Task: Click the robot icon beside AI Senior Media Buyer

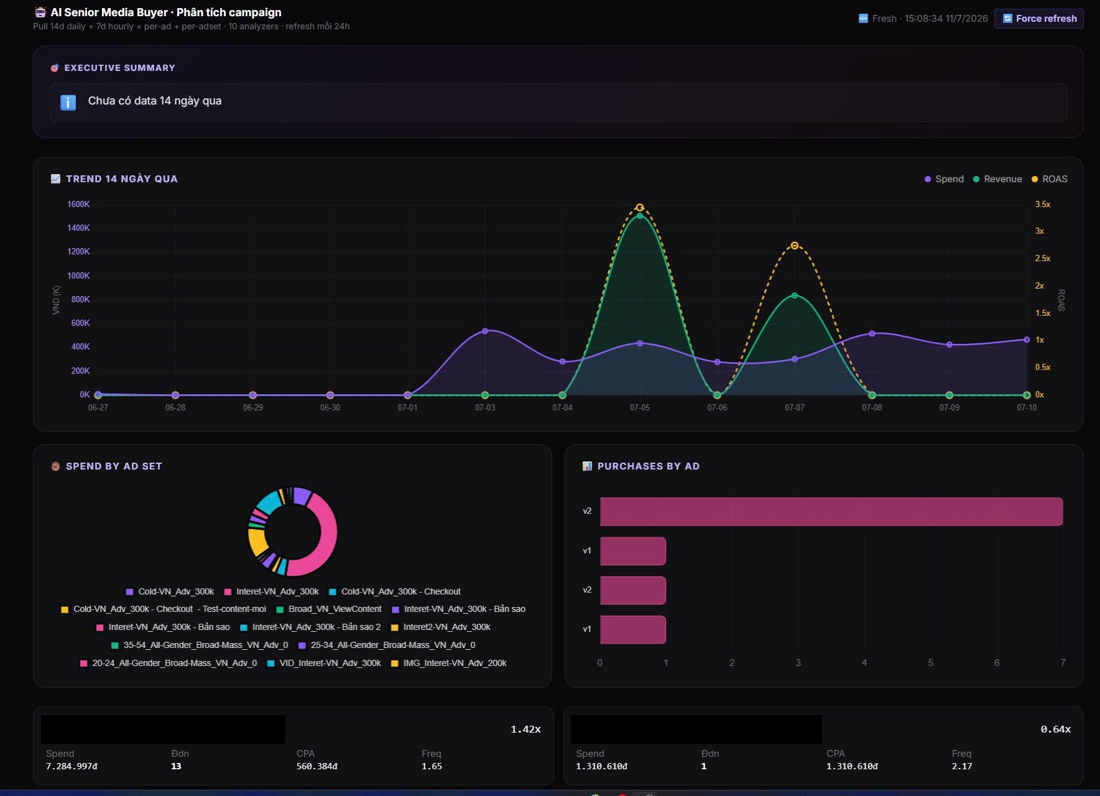Action: tap(40, 13)
